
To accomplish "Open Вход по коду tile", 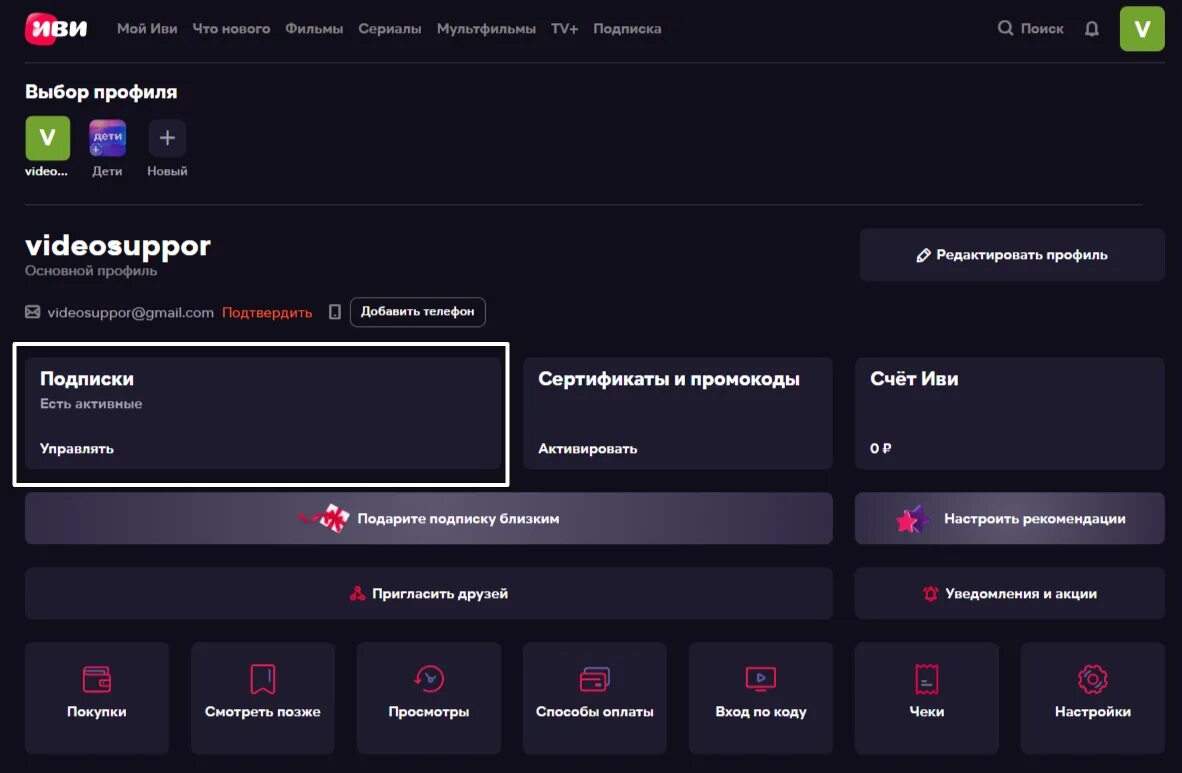I will coord(761,698).
